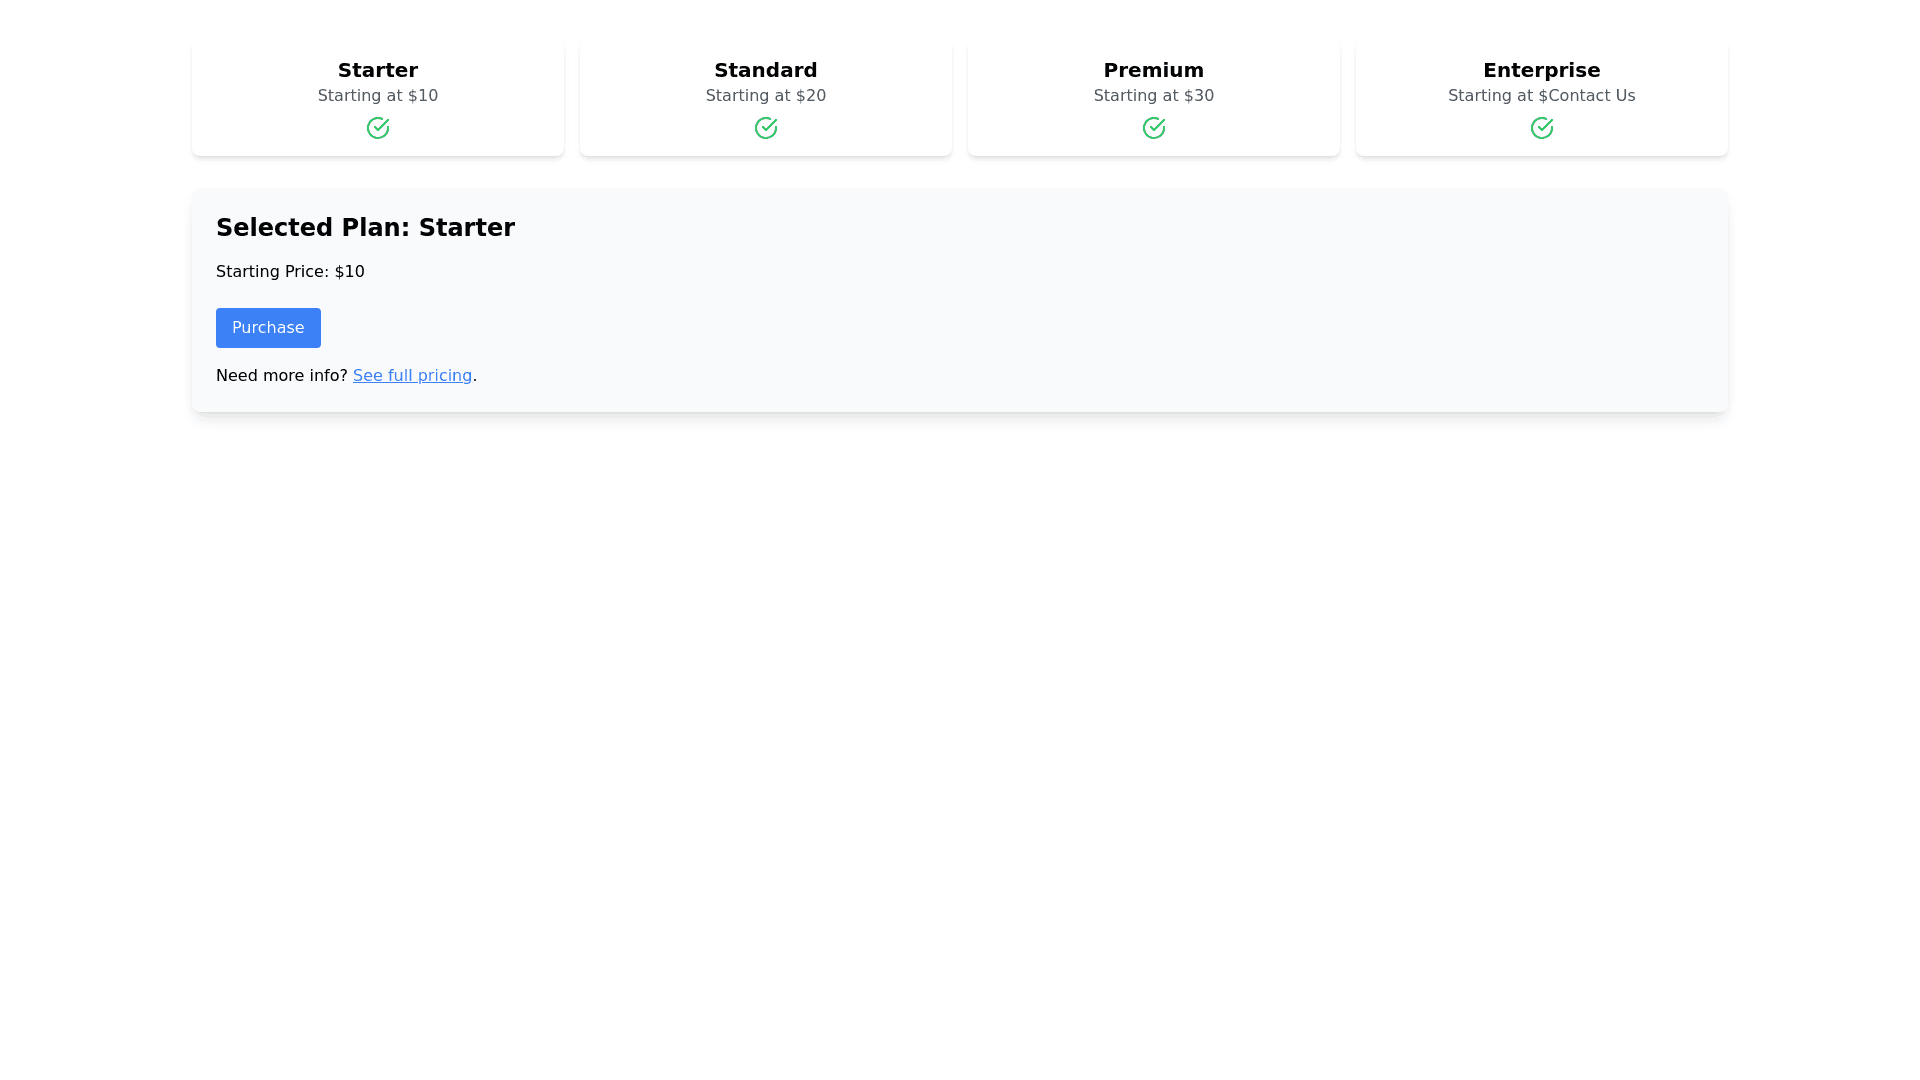Click the Need more info? text
This screenshot has height=1080, width=1920.
tap(281, 376)
